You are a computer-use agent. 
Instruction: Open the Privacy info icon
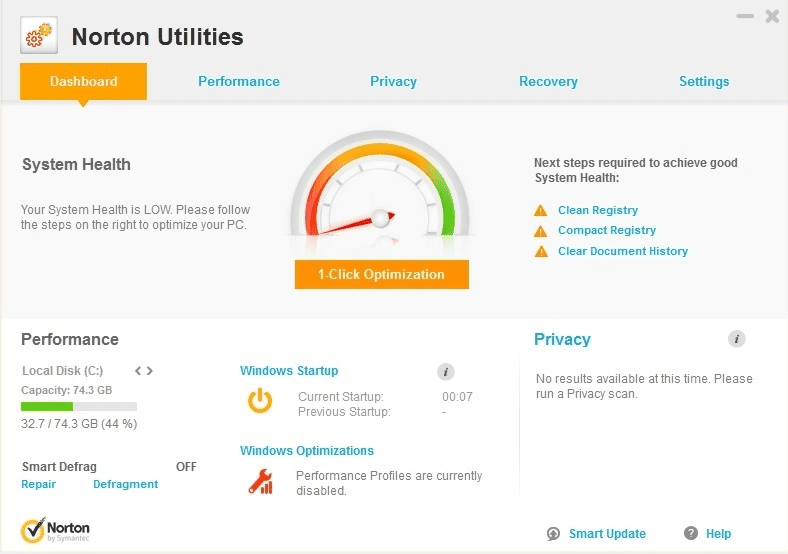(x=736, y=339)
